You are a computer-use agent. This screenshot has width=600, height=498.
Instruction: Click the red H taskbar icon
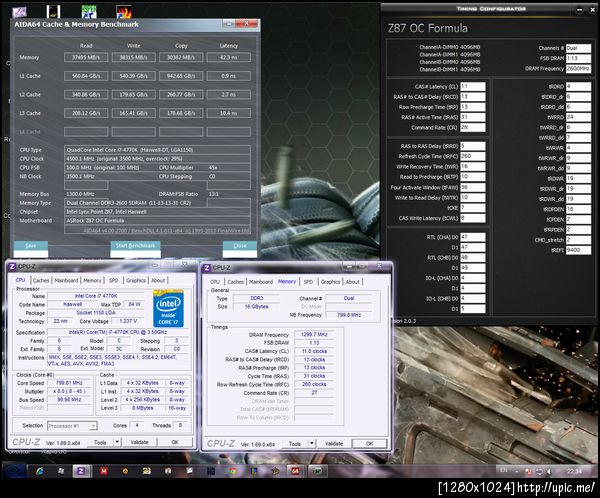point(104,470)
